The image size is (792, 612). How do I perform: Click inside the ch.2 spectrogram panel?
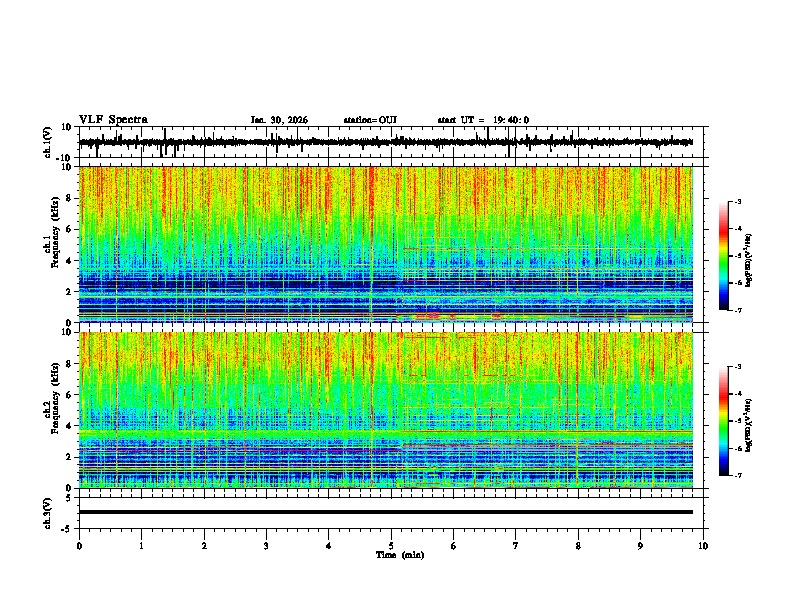tap(385, 410)
